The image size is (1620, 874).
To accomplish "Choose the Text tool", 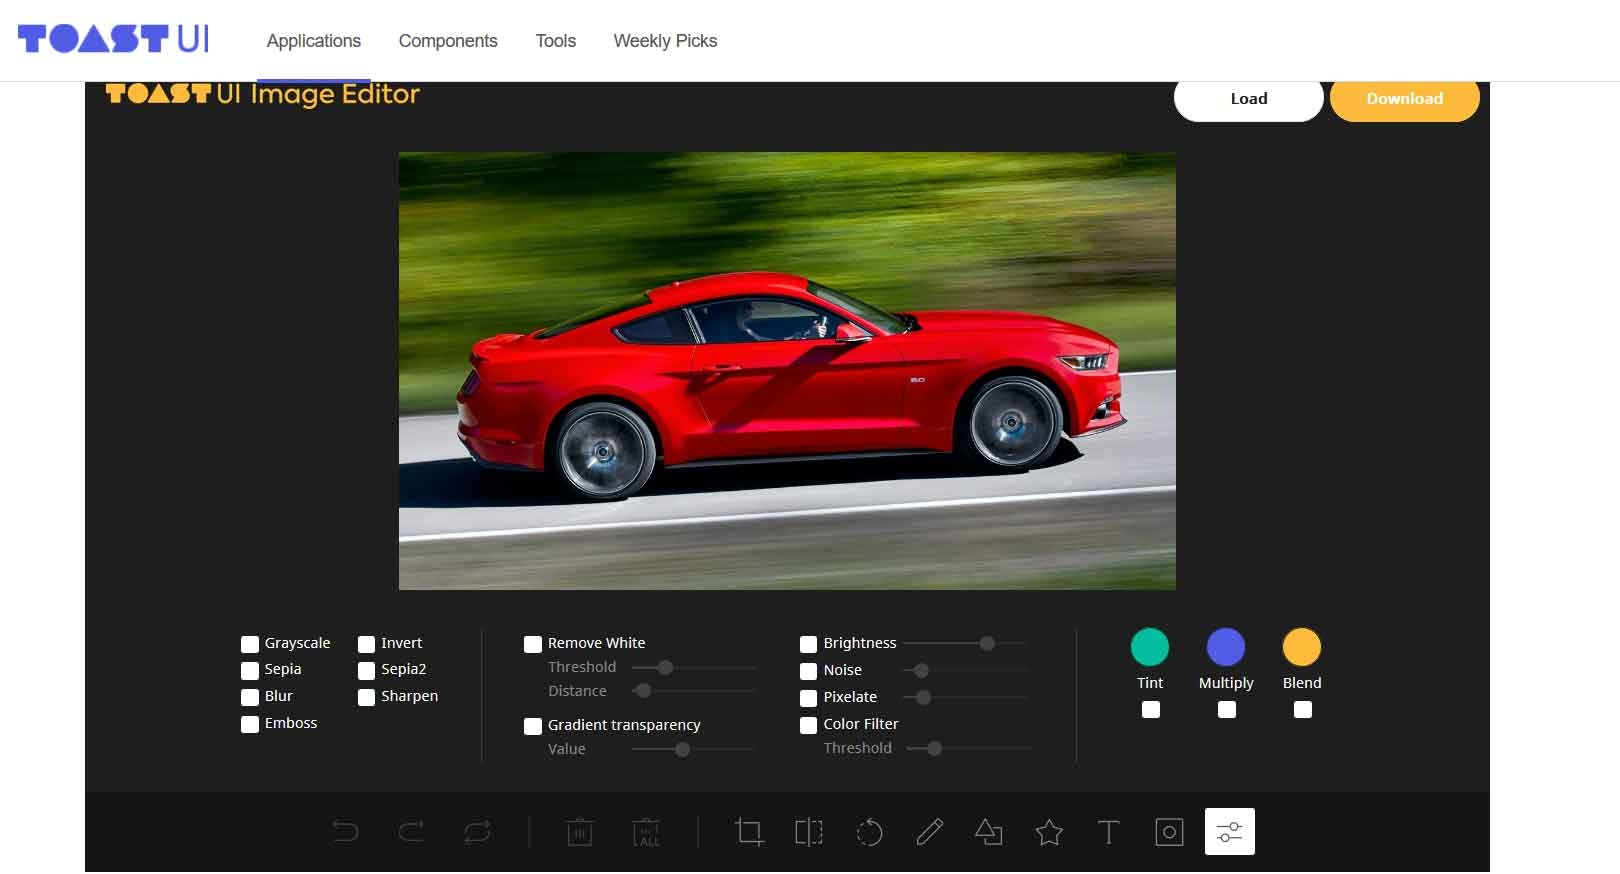I will [1108, 832].
